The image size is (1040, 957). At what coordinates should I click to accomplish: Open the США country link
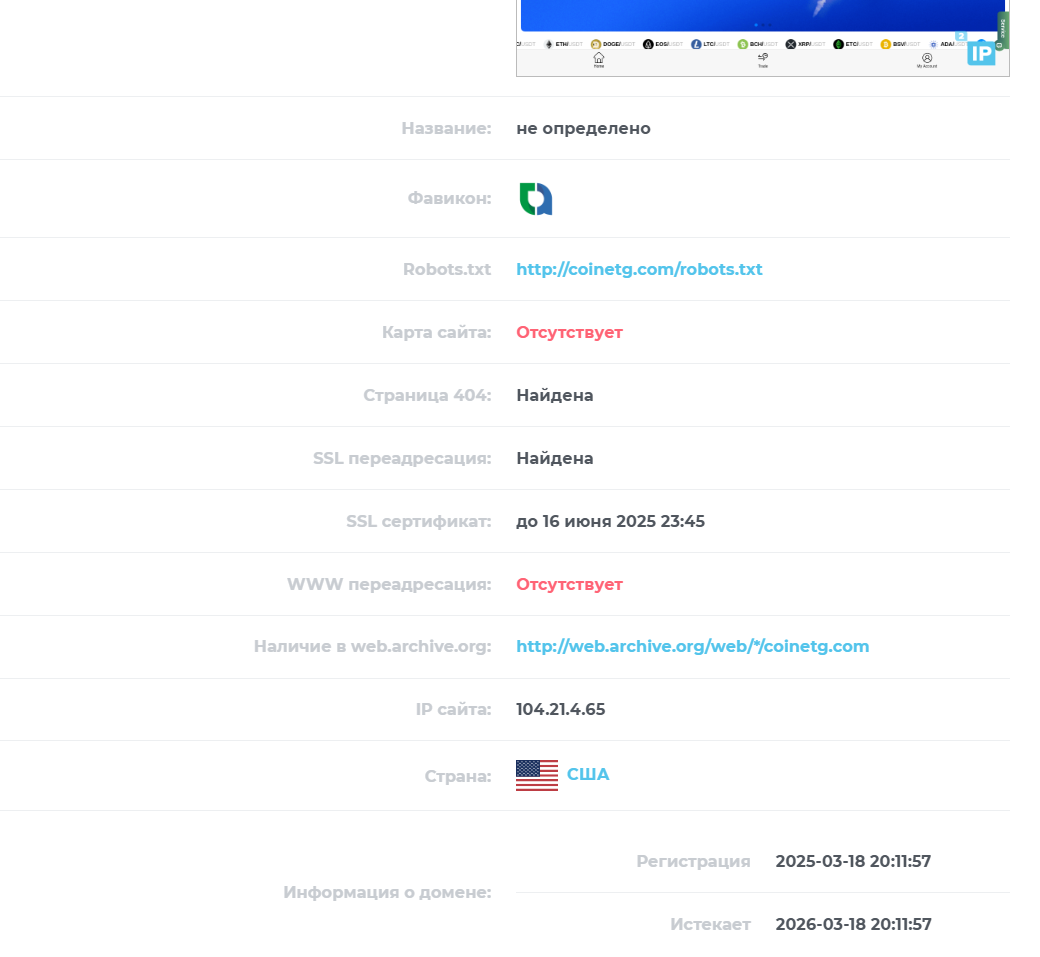tap(588, 775)
